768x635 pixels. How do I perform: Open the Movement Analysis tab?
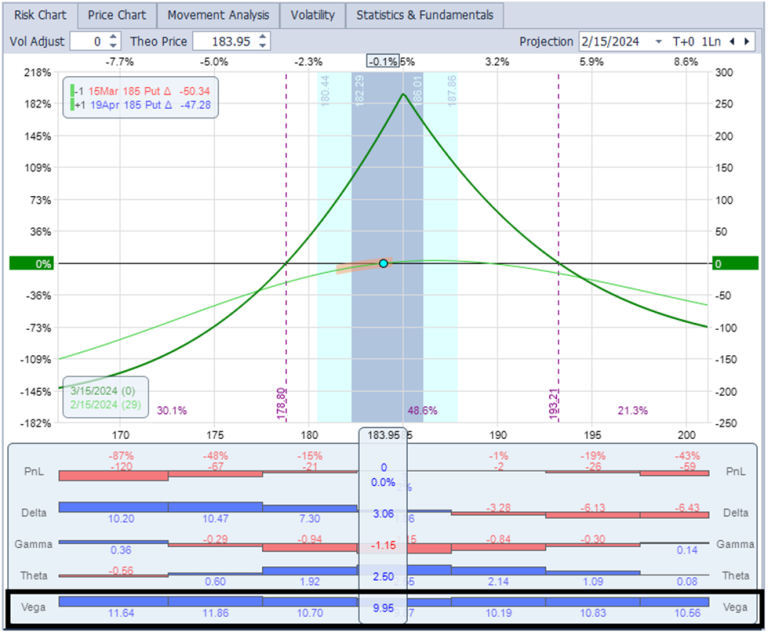coord(218,15)
